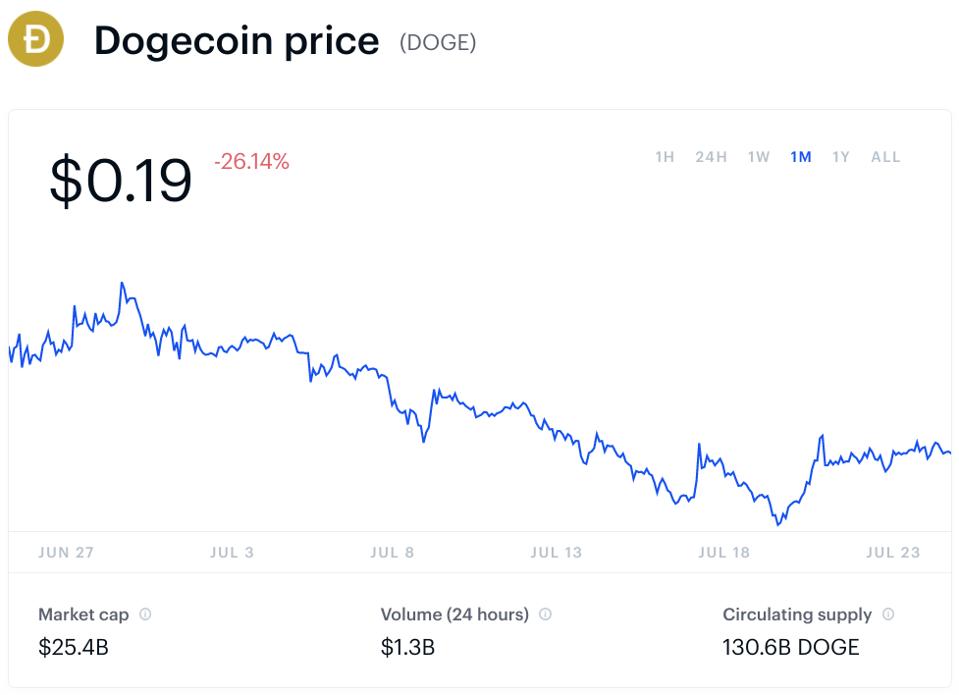This screenshot has height=695, width=959.
Task: Show the 1W price chart
Action: tap(758, 157)
